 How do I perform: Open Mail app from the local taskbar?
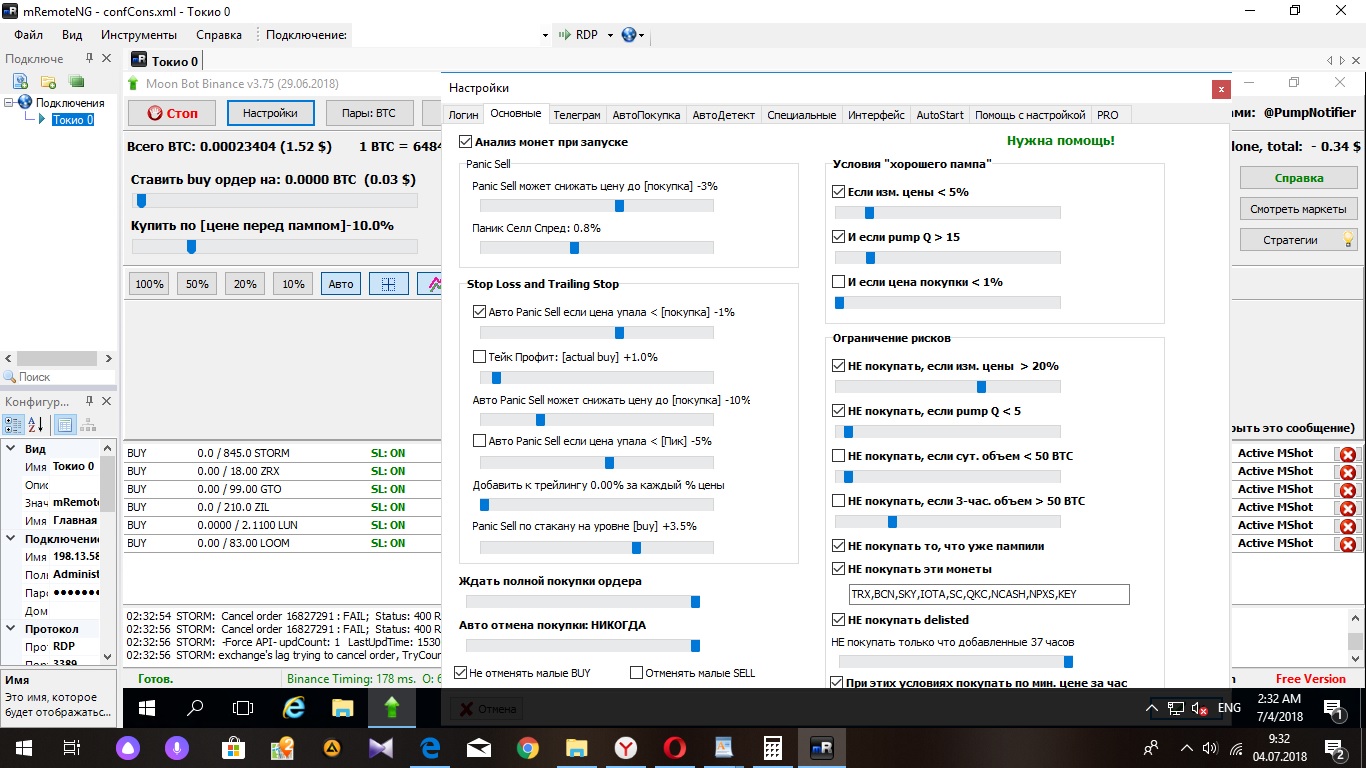coord(479,748)
